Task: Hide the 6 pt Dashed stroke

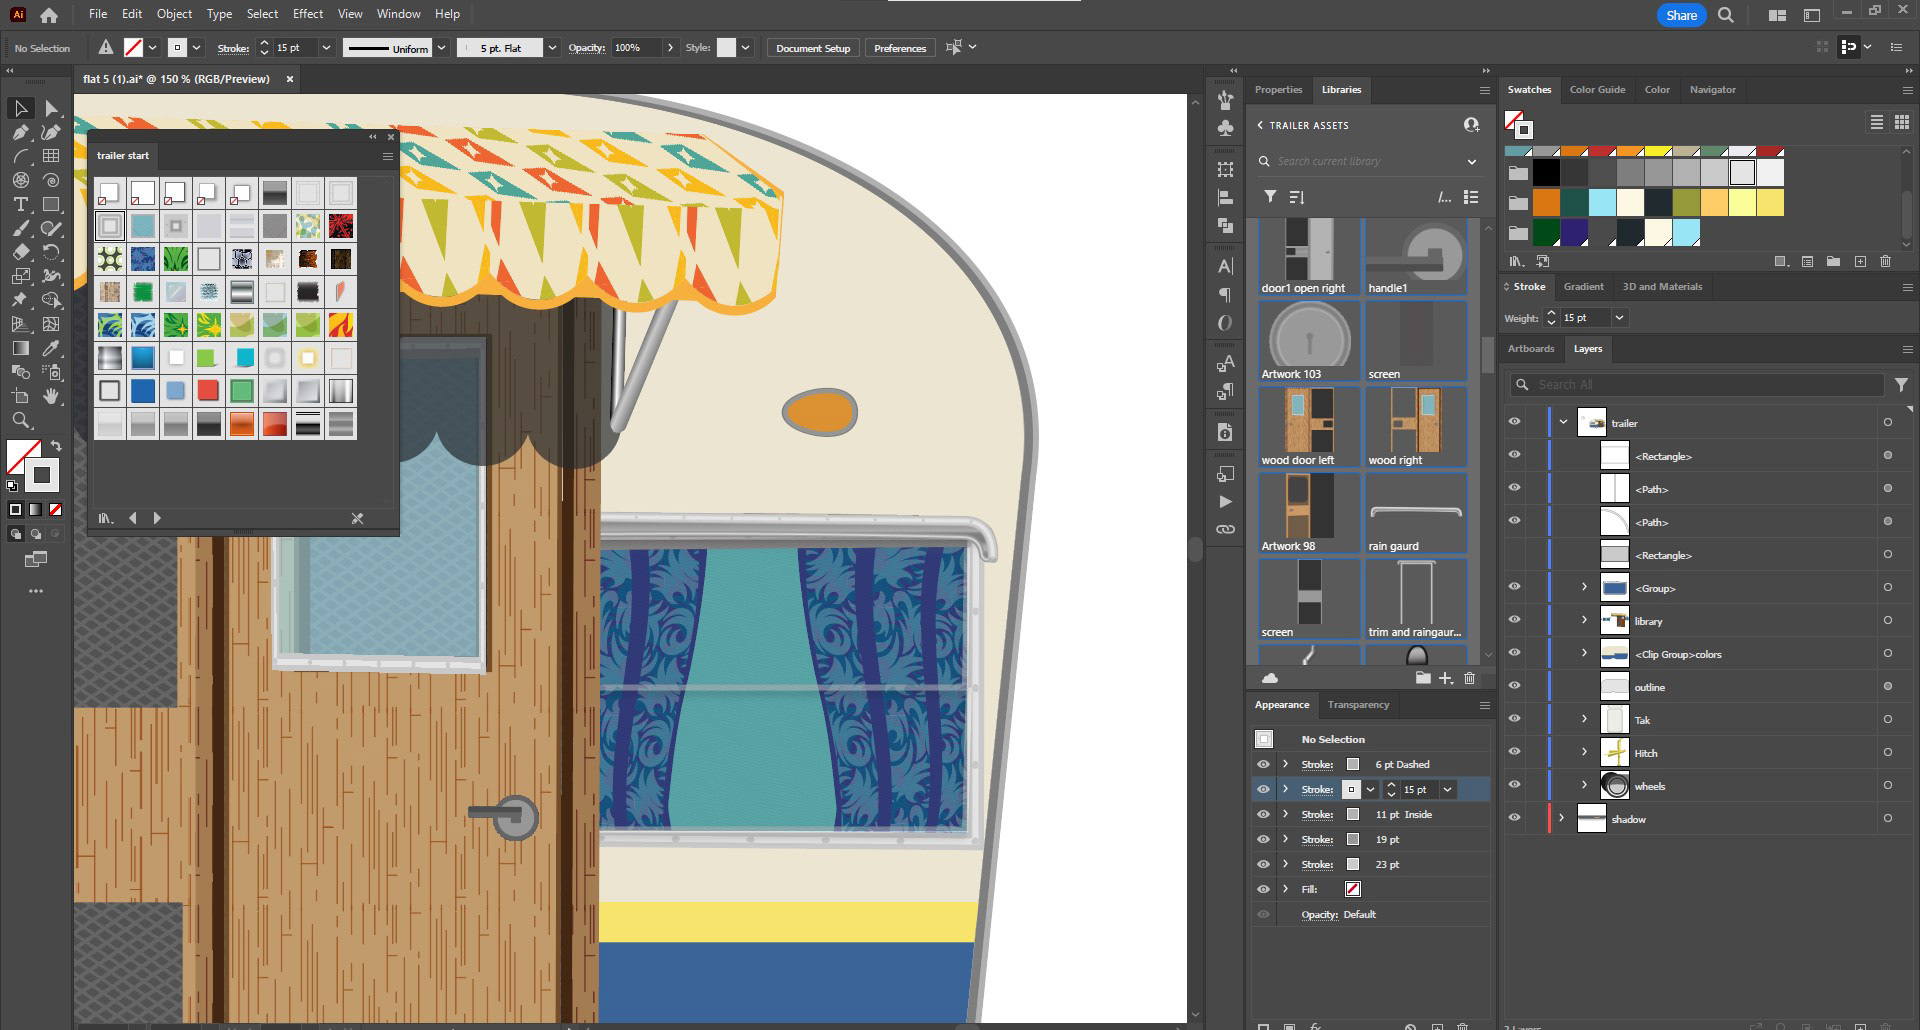Action: click(x=1263, y=764)
